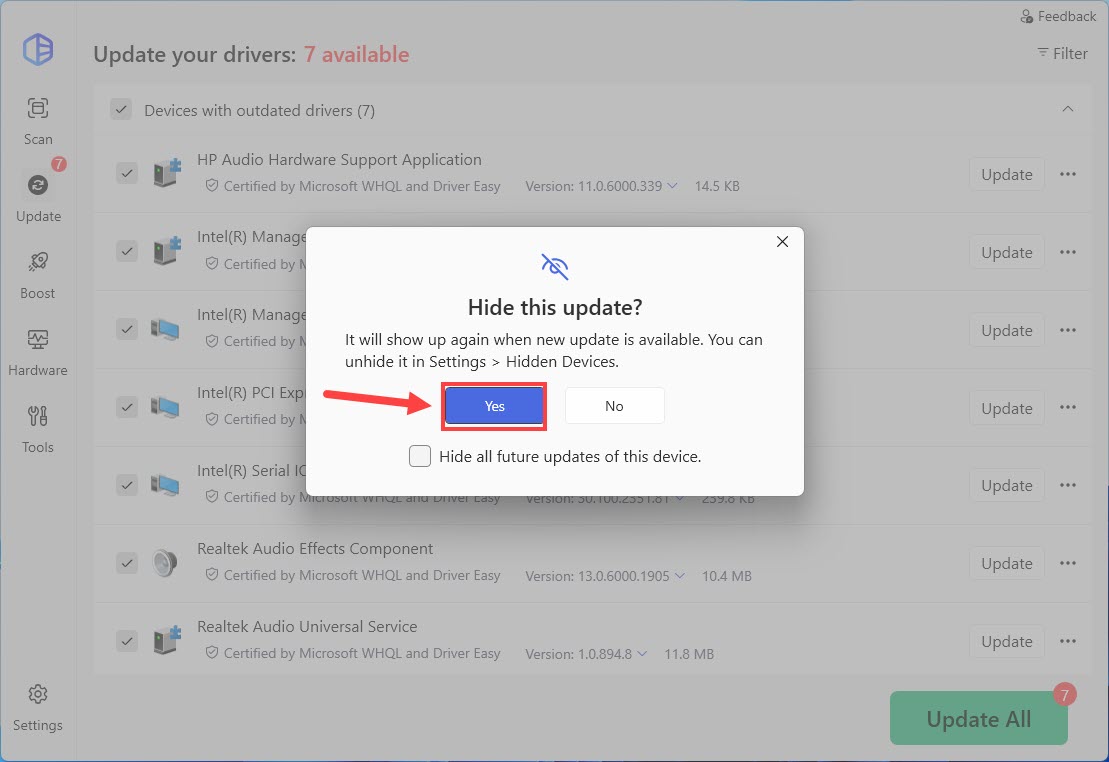Select Realtek Audio Effects Component name text
Screen dimensions: 1109x762
(315, 548)
